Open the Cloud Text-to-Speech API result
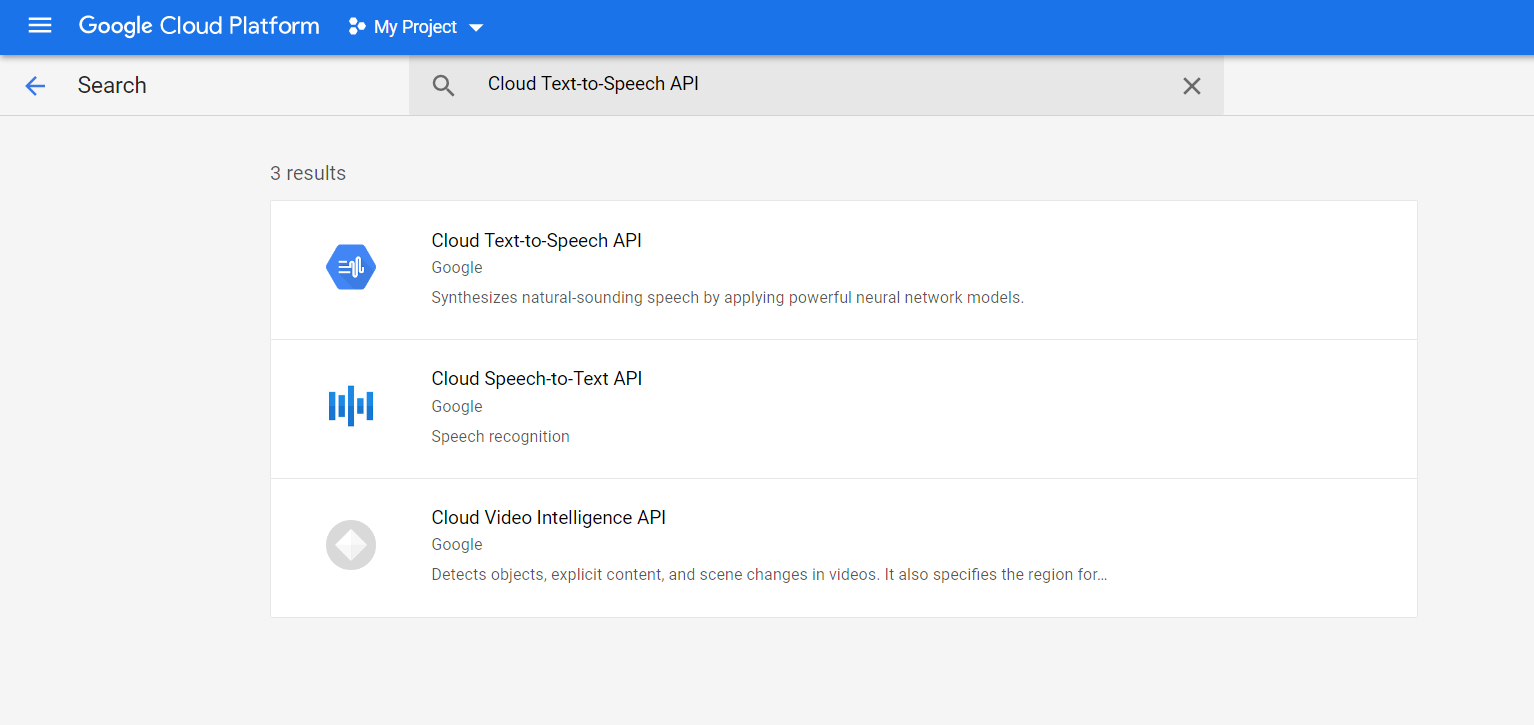The width and height of the screenshot is (1534, 725). (843, 270)
